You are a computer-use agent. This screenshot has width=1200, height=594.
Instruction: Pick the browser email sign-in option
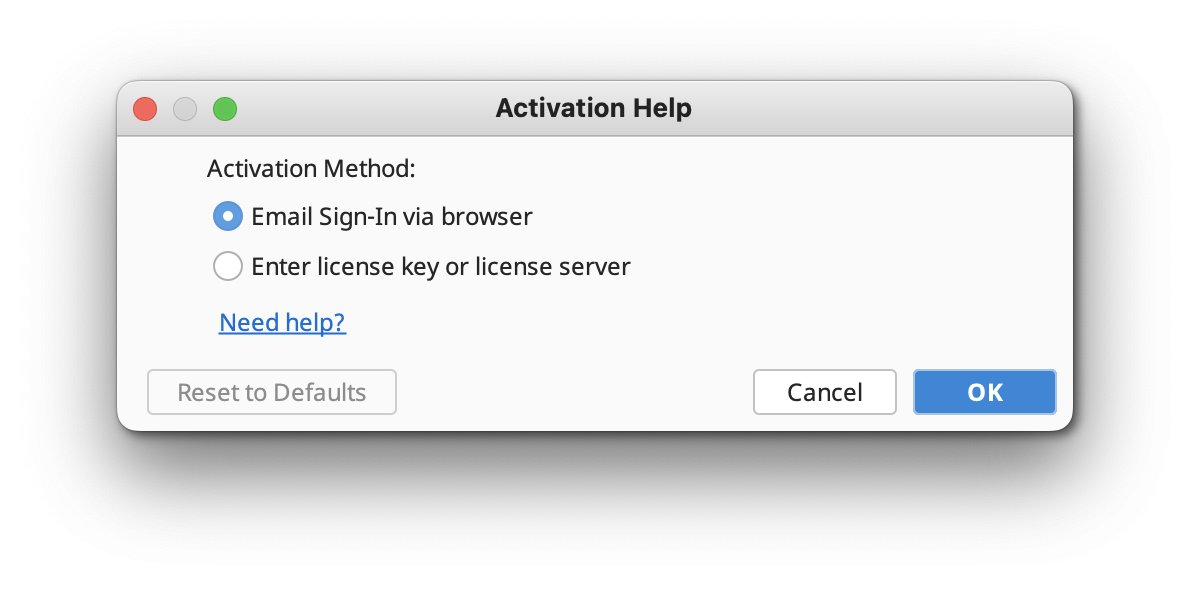[228, 216]
